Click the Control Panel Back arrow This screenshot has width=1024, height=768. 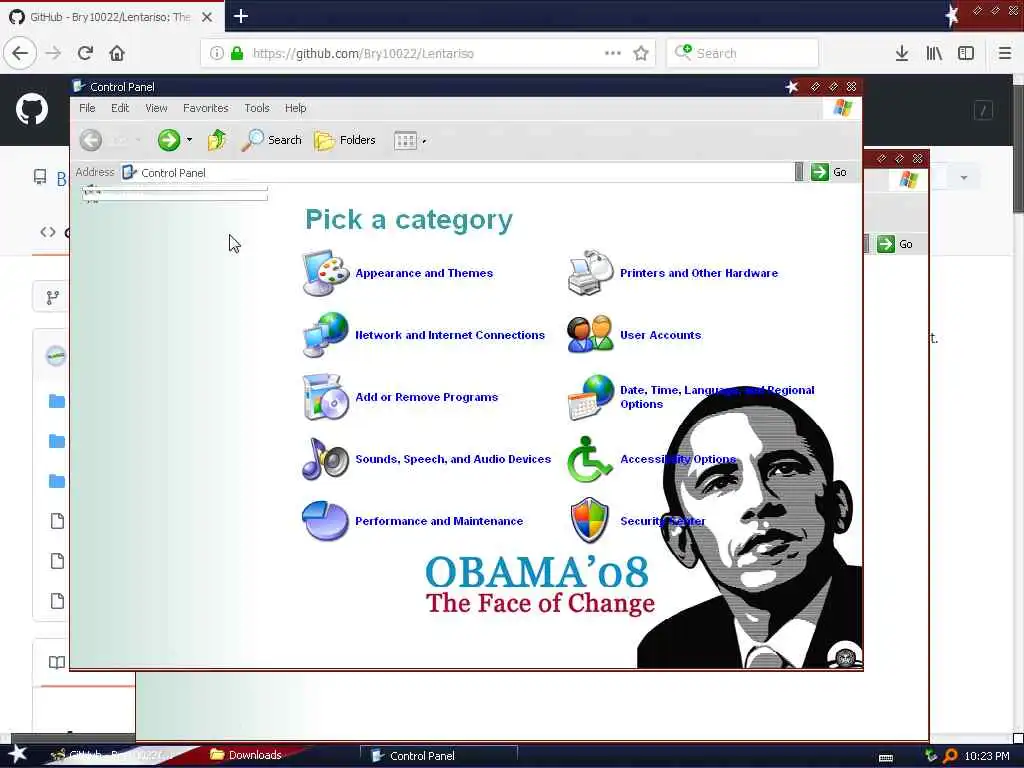pos(91,140)
